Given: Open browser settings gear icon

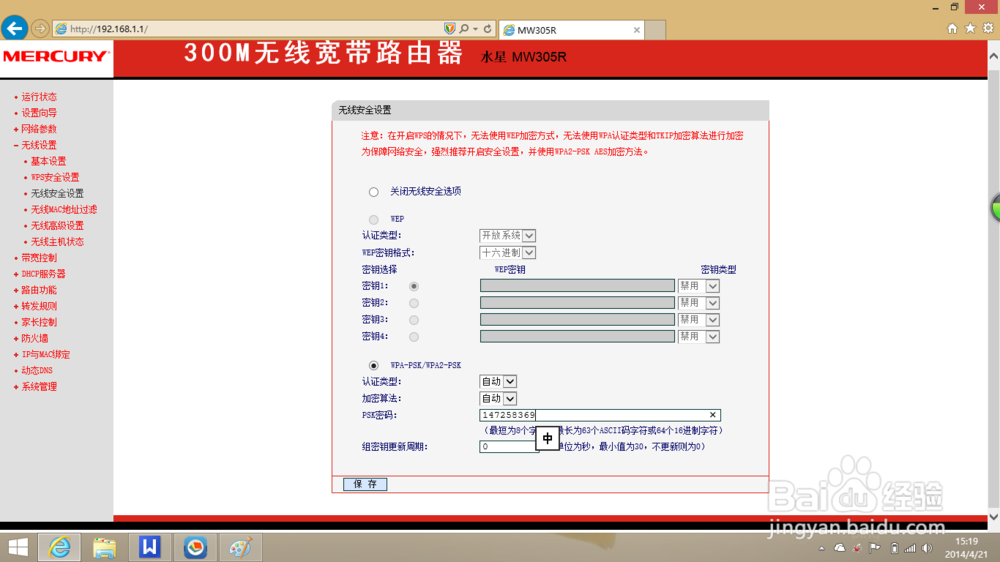Looking at the screenshot, I should coord(988,29).
